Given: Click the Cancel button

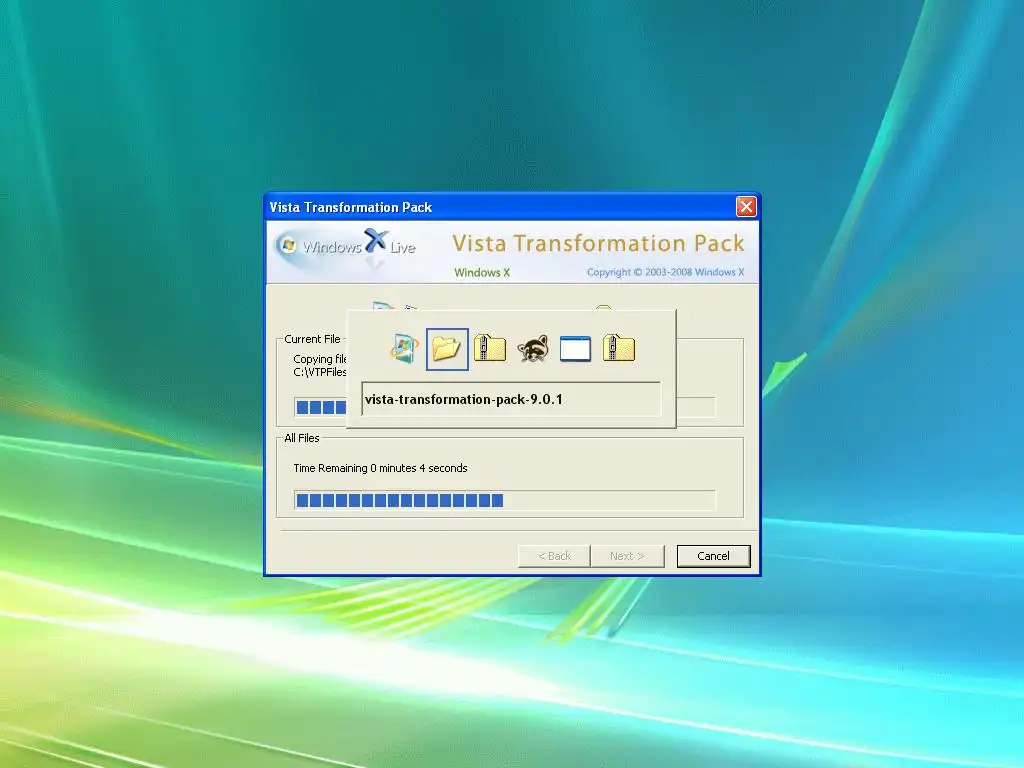Looking at the screenshot, I should coord(713,556).
